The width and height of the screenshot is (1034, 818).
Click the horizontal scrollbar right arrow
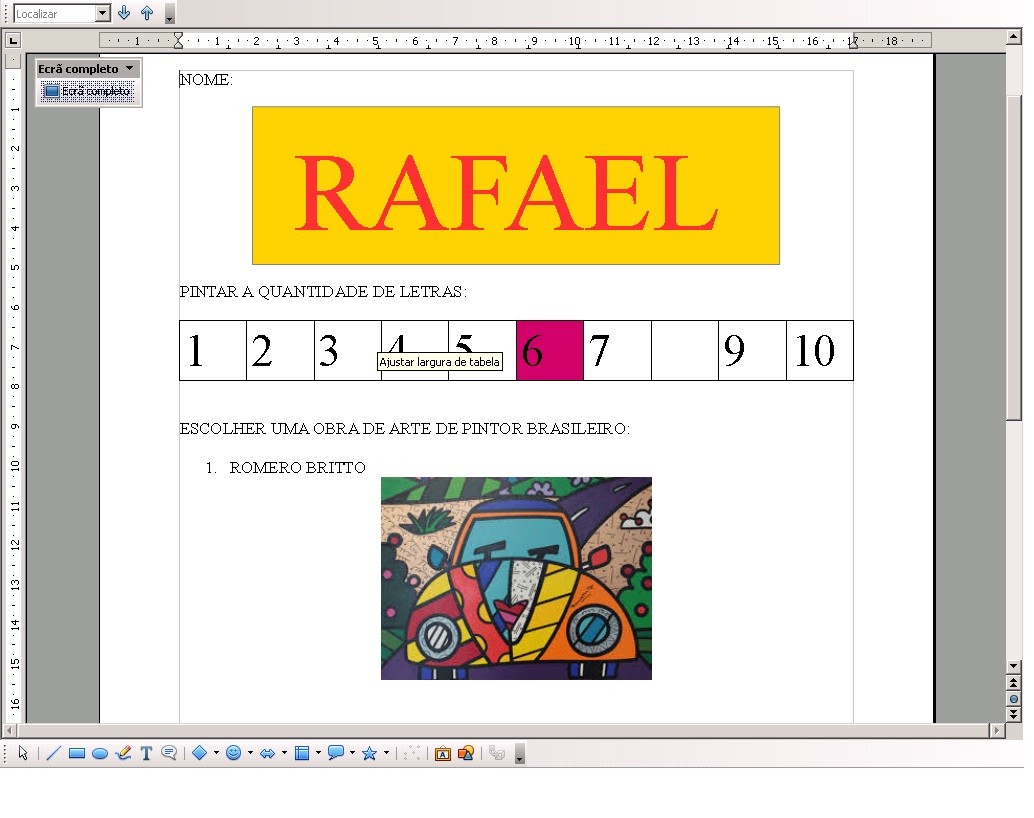(997, 730)
